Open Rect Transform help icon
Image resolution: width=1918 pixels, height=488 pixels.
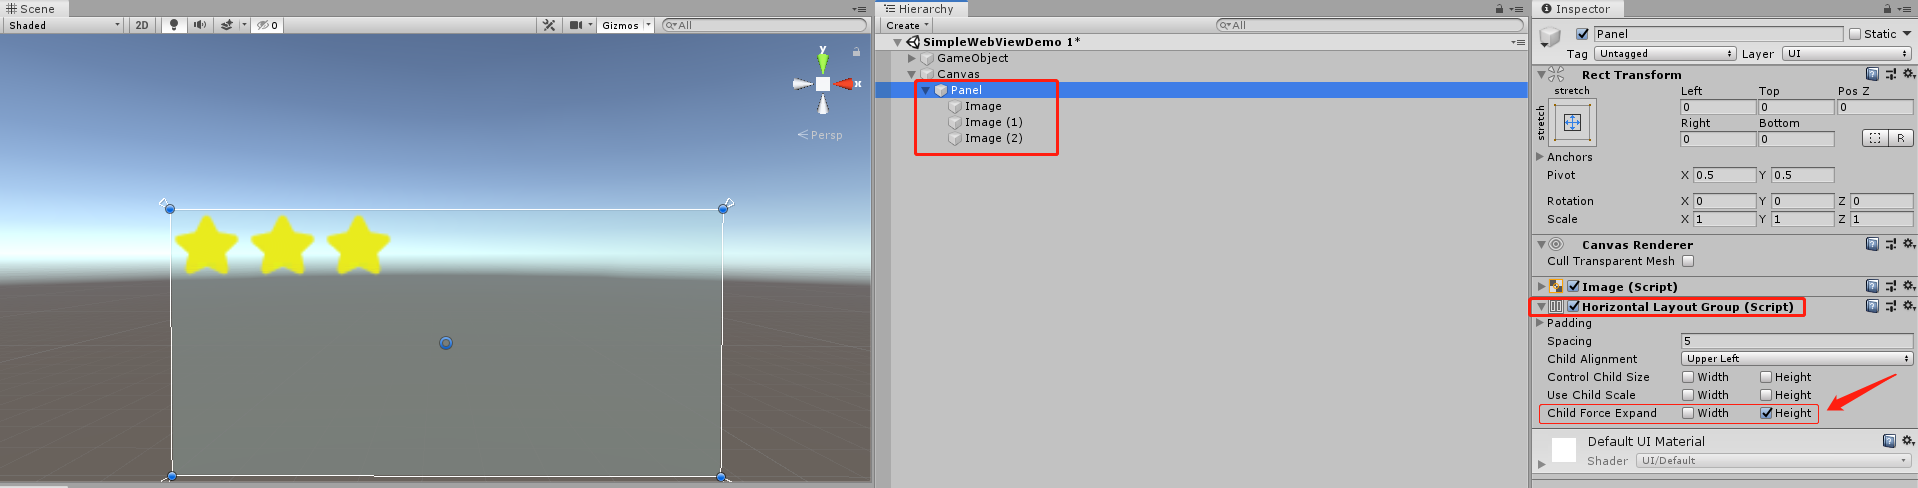click(x=1872, y=74)
